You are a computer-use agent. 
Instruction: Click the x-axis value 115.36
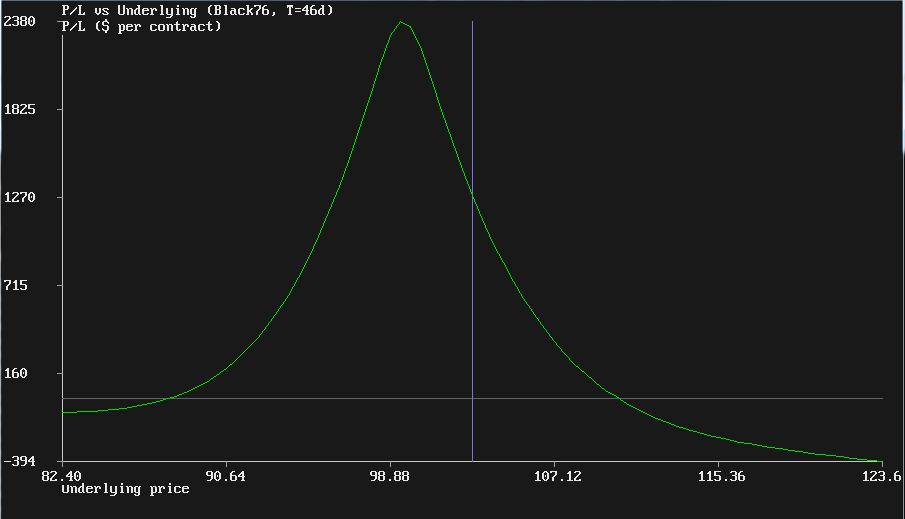721,476
